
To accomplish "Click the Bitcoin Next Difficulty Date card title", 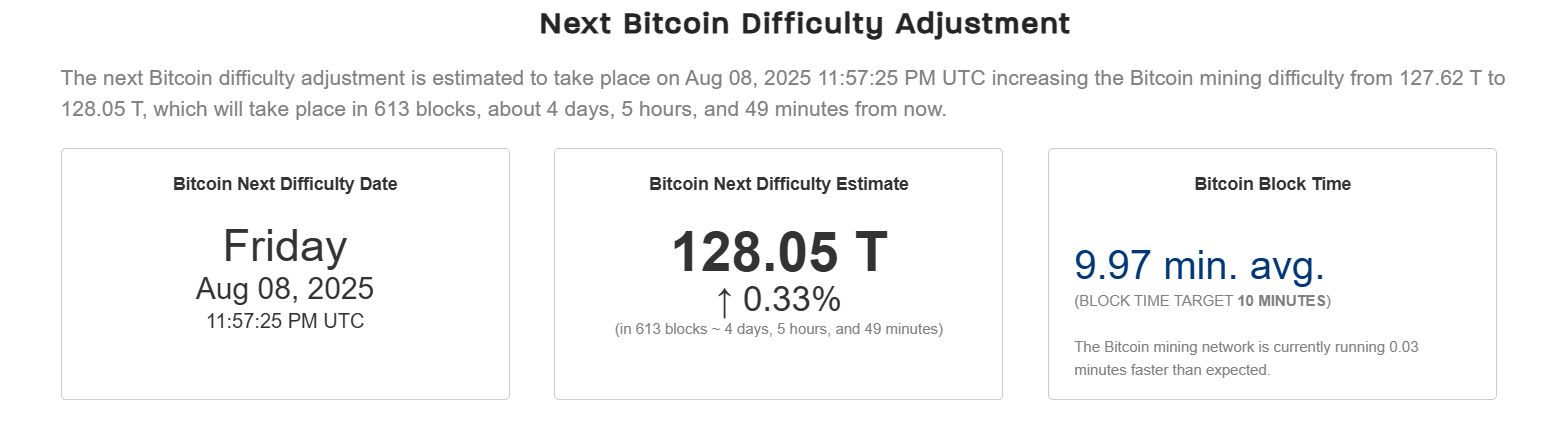I will click(x=285, y=184).
